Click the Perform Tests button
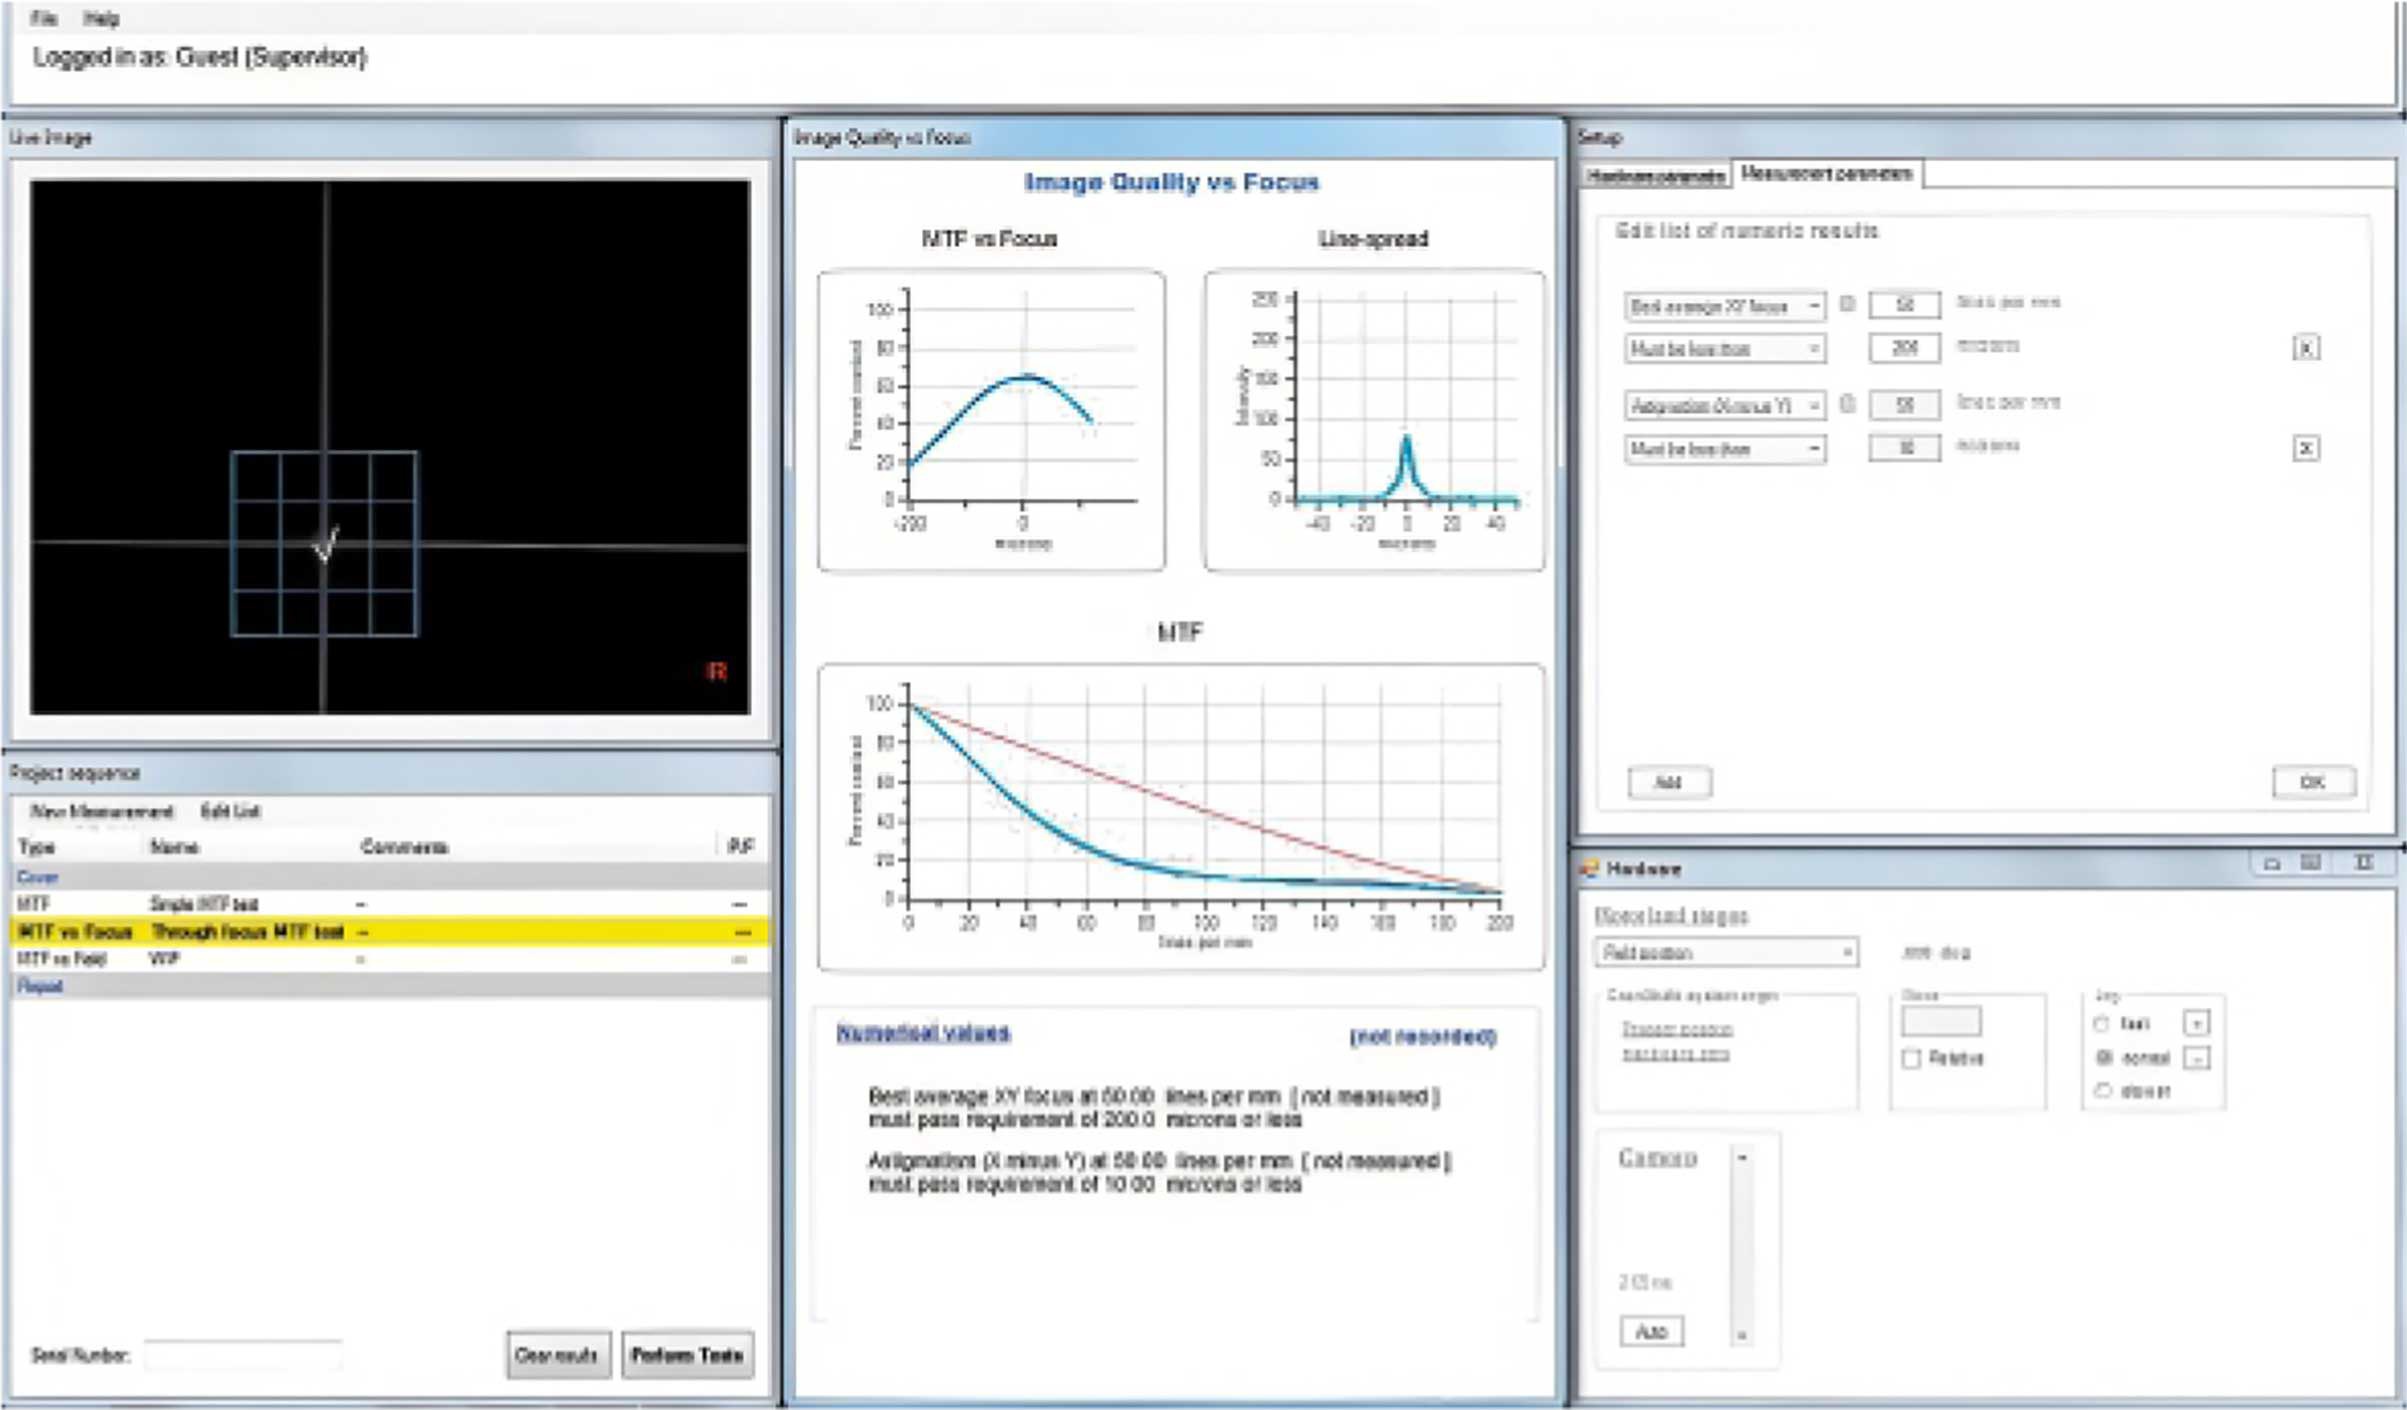Screen dimensions: 2407x1410 pos(687,1355)
